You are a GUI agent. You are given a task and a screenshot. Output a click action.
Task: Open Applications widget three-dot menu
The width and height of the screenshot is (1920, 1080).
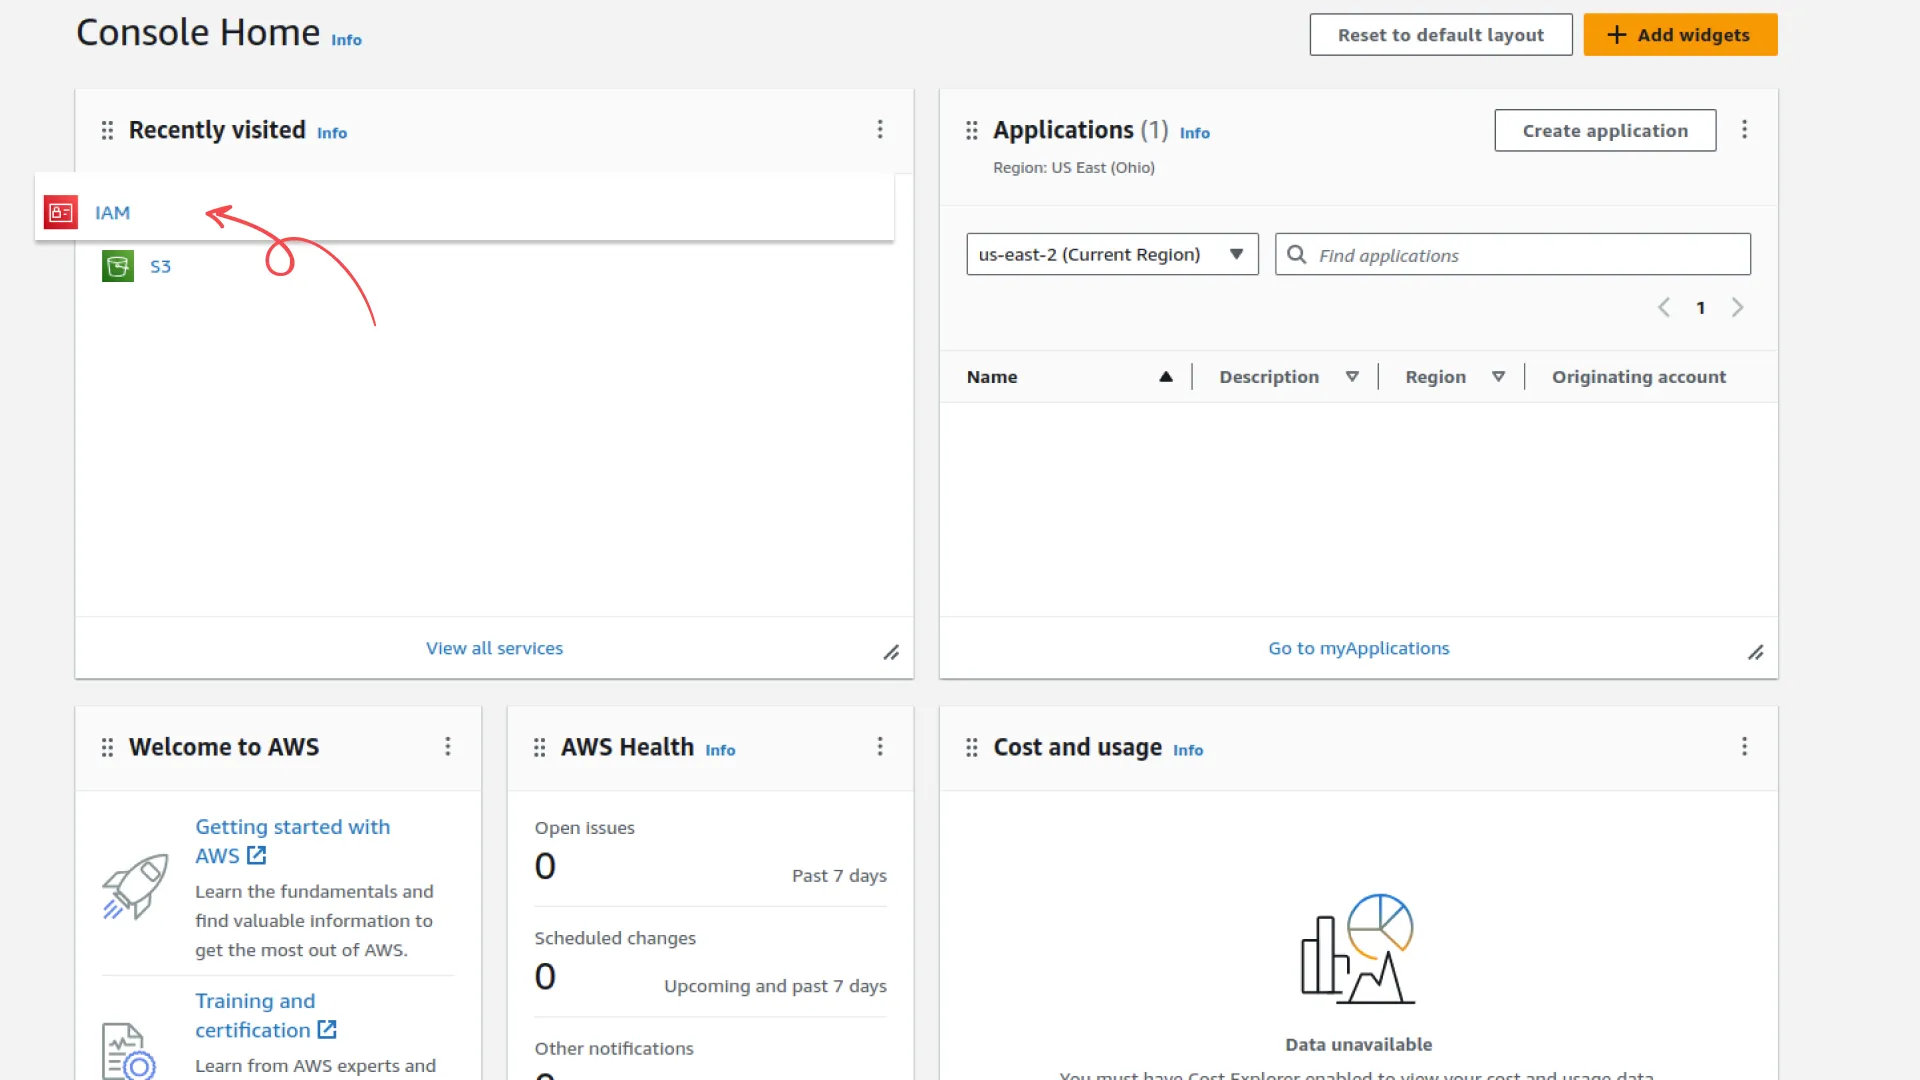1744,129
